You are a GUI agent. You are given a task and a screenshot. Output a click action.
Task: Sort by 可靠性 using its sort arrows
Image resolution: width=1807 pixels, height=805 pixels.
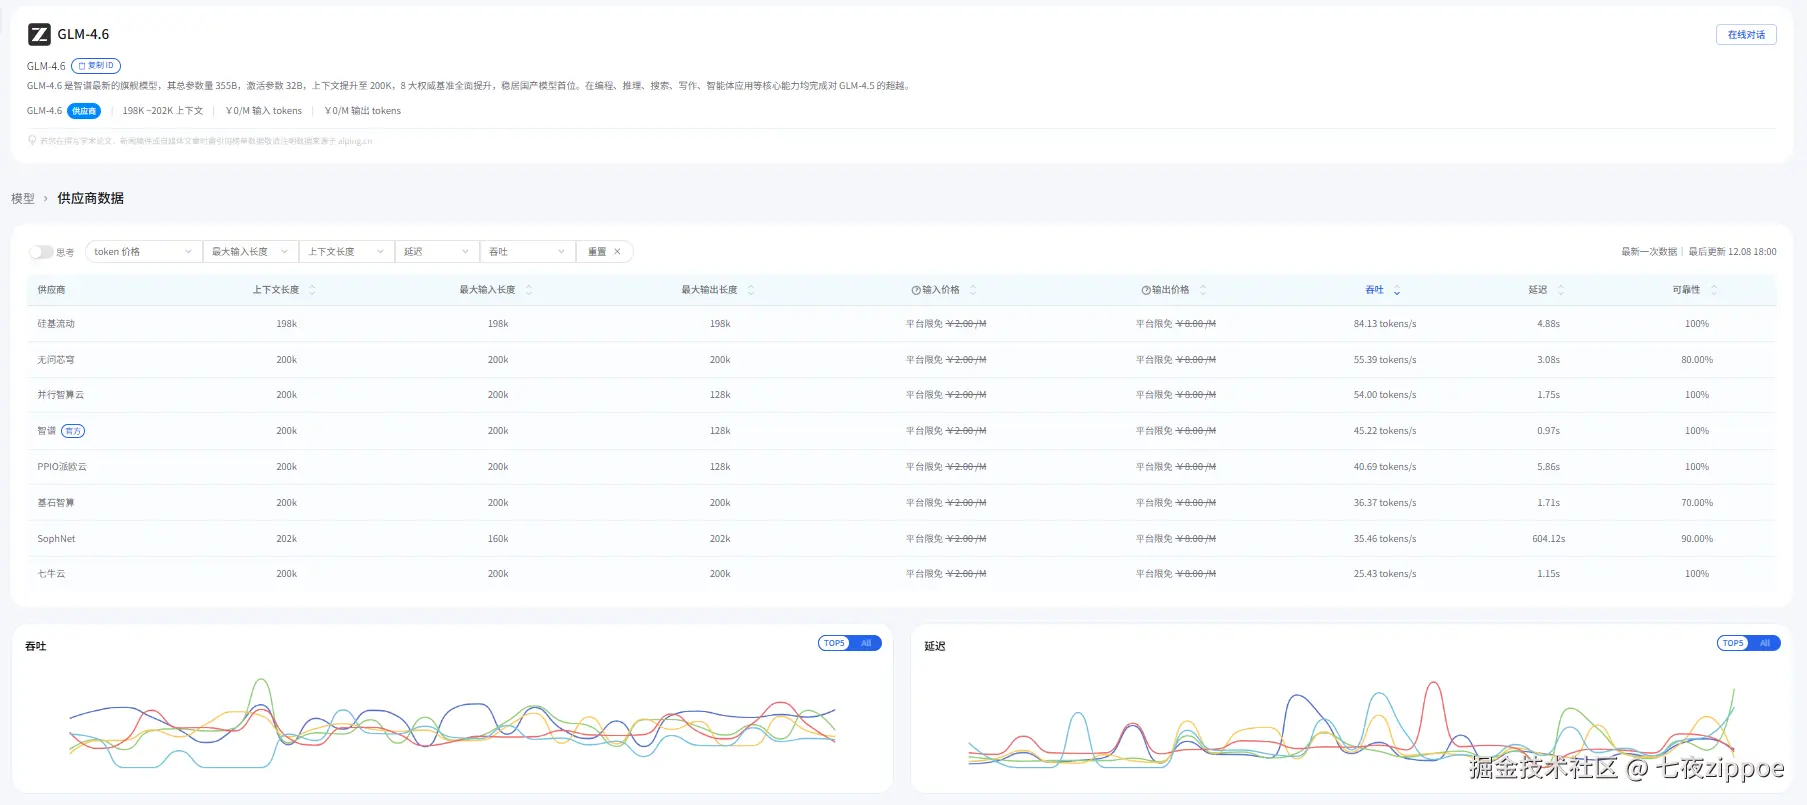(1714, 290)
